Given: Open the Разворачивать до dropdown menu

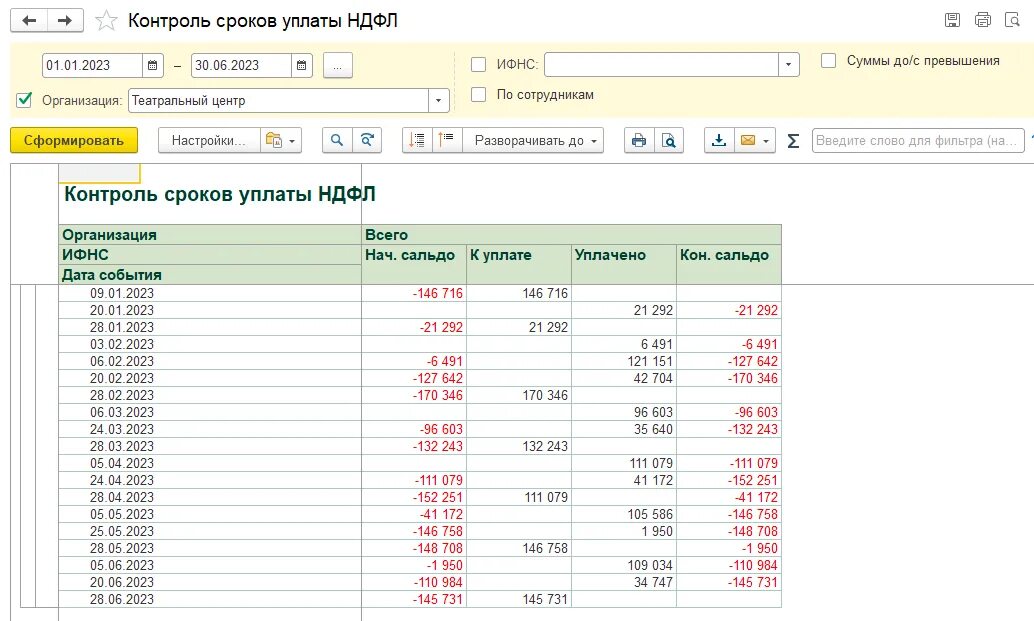Looking at the screenshot, I should [533, 140].
